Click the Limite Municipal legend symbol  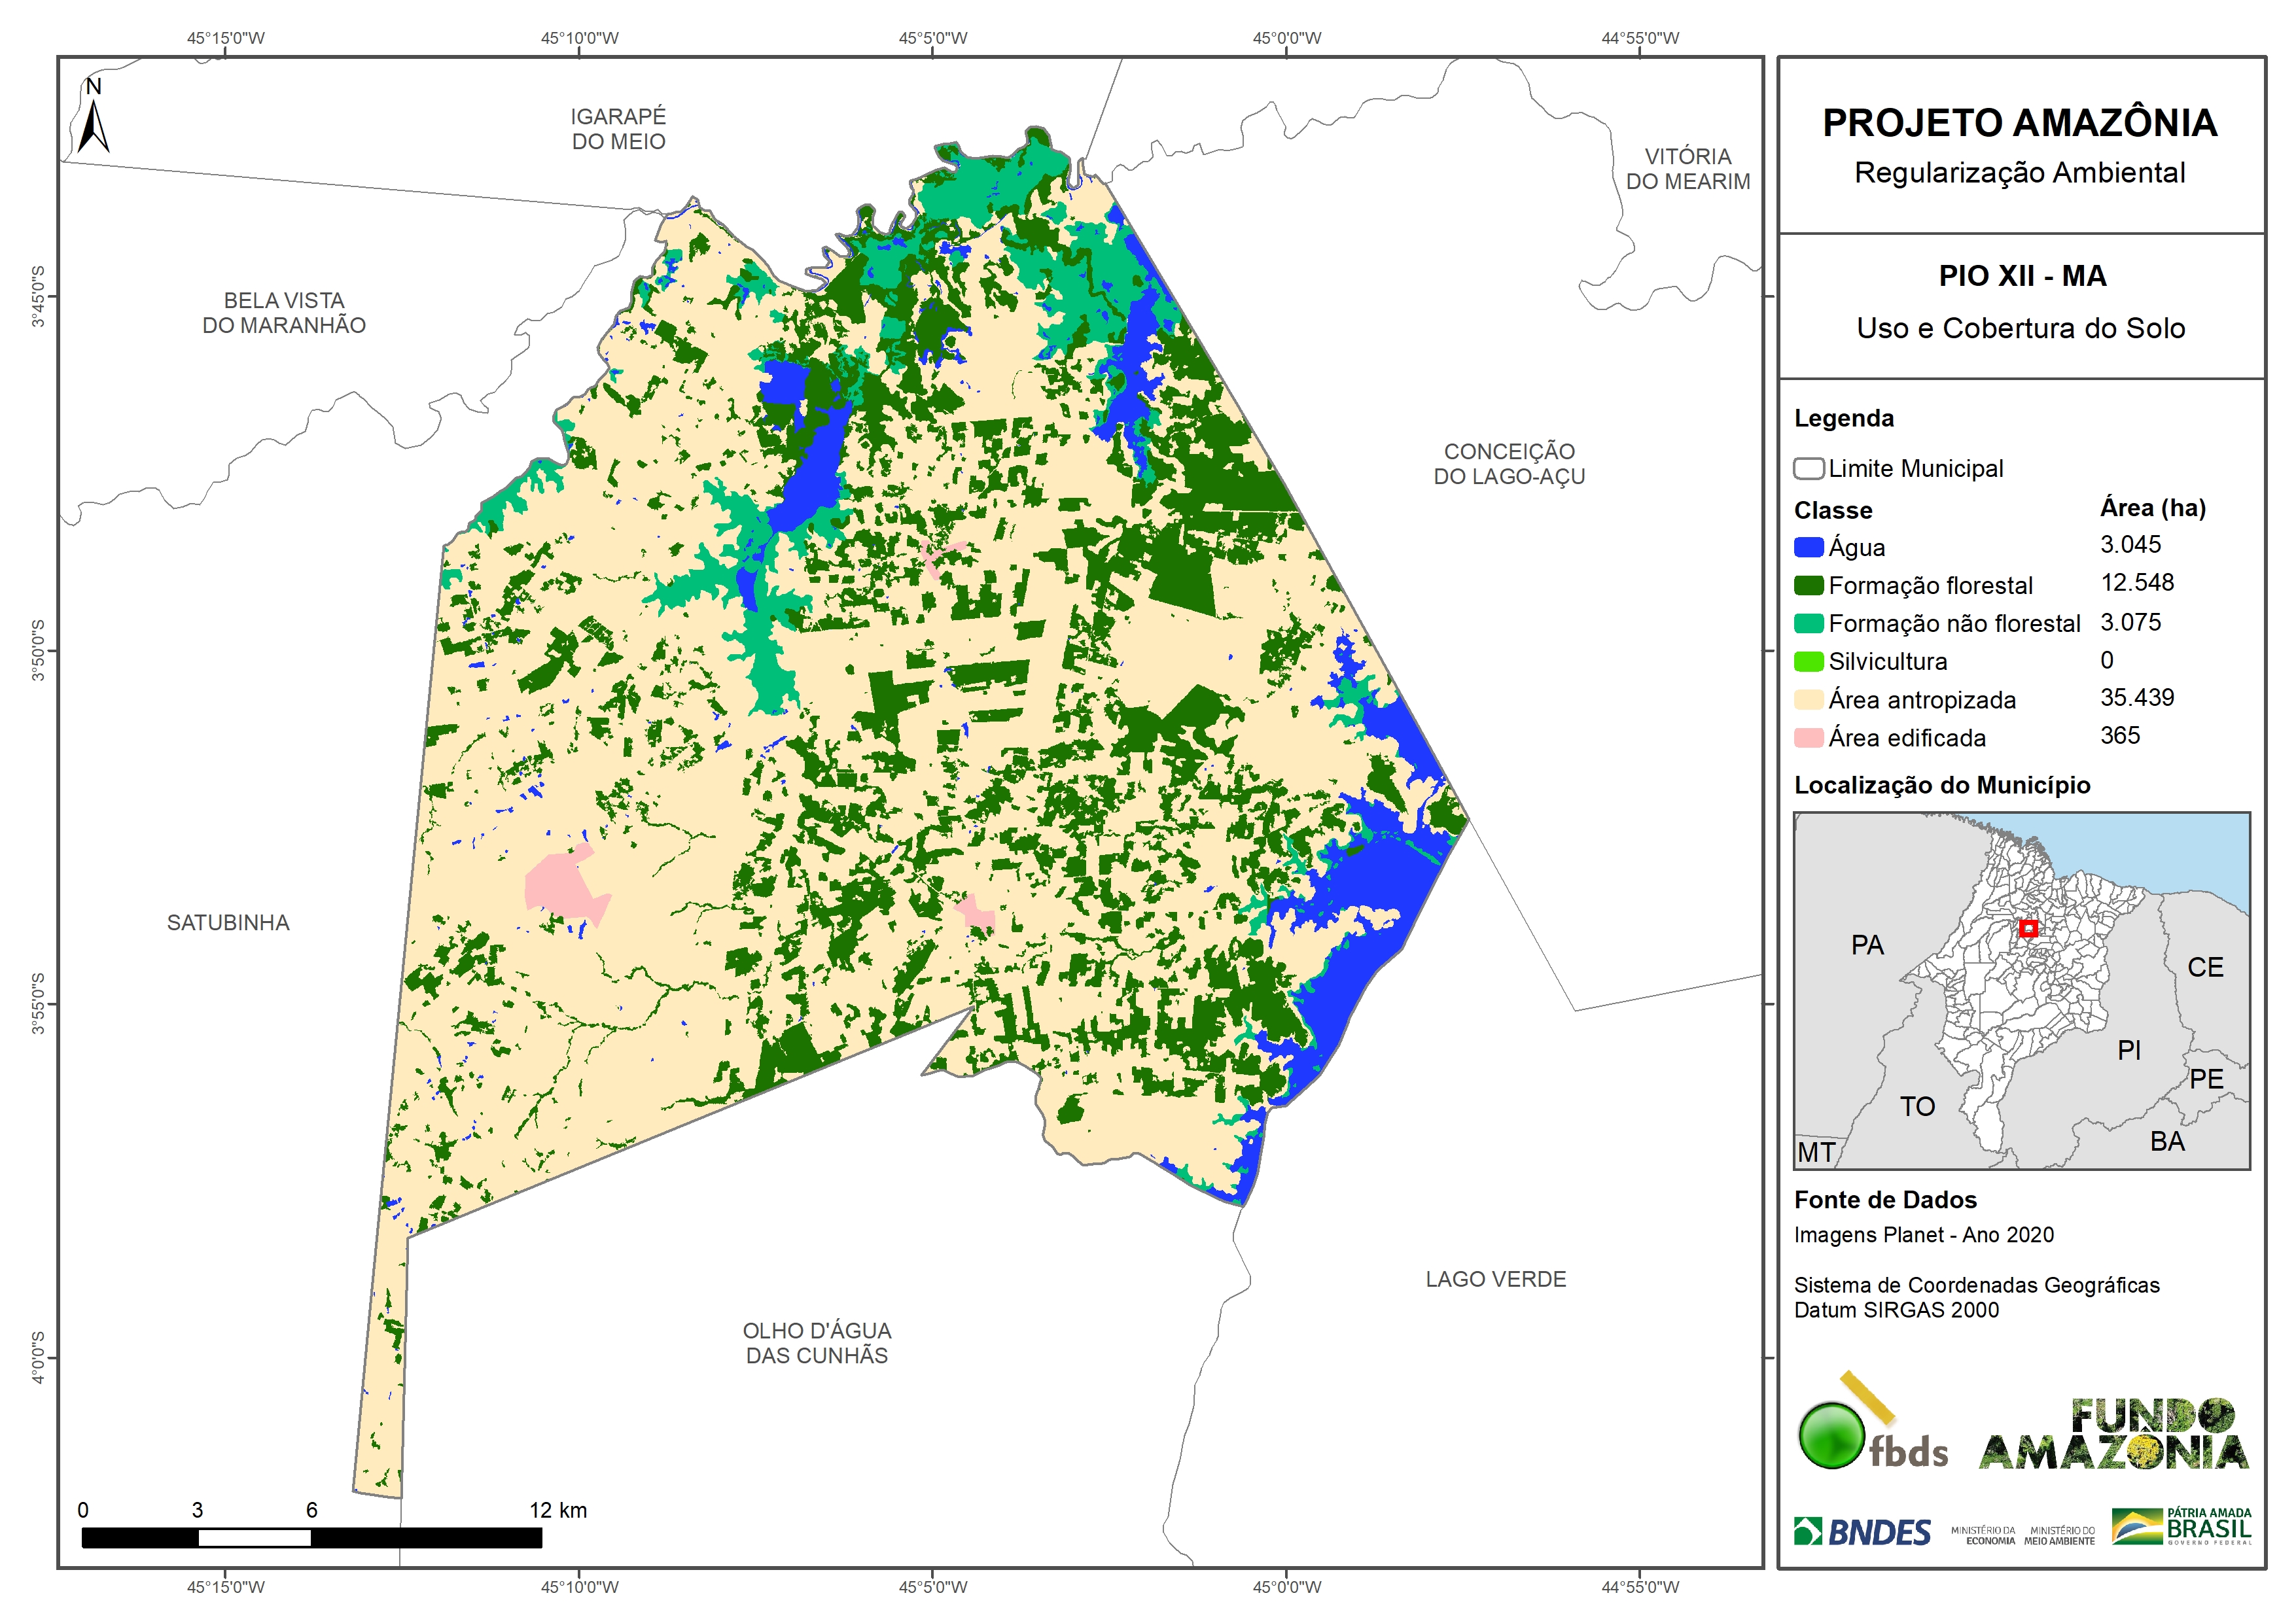coord(1808,468)
